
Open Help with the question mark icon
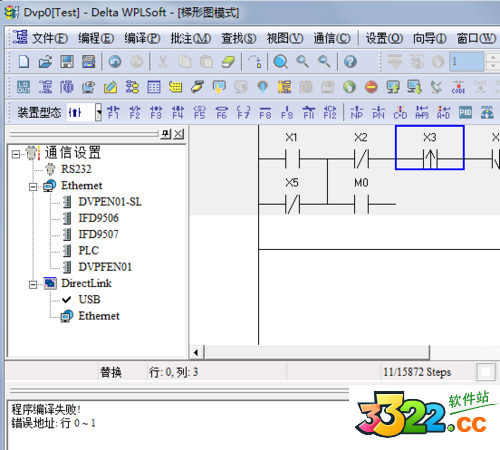tap(350, 62)
